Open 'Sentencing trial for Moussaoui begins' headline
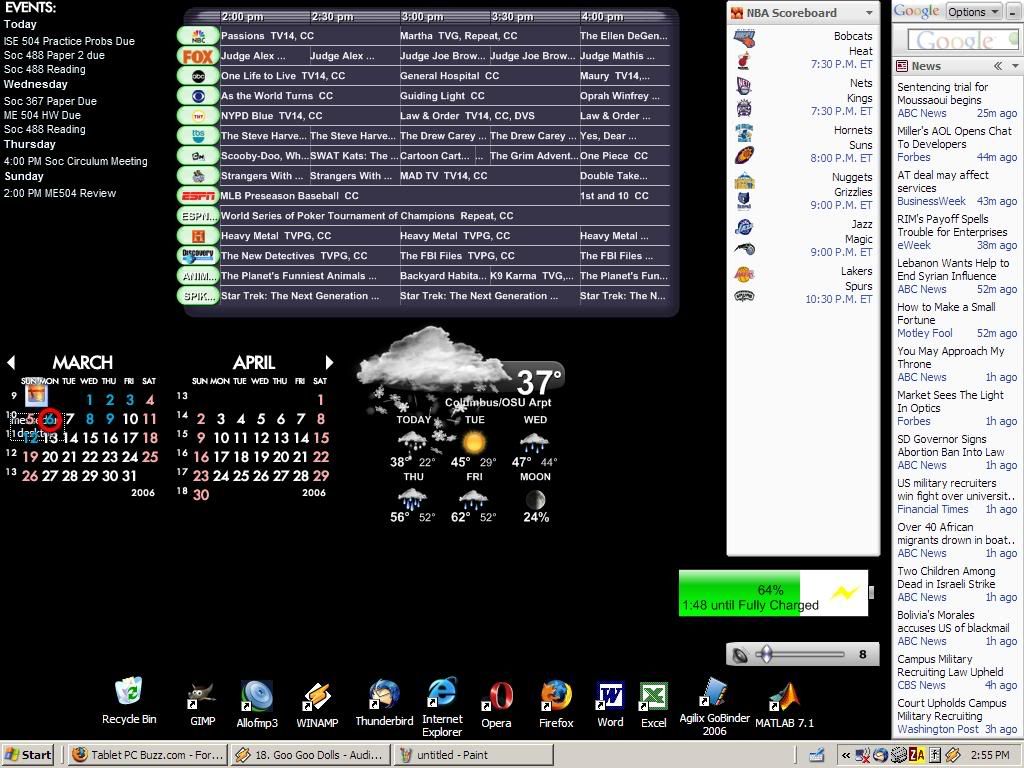The height and width of the screenshot is (768, 1024). point(942,93)
